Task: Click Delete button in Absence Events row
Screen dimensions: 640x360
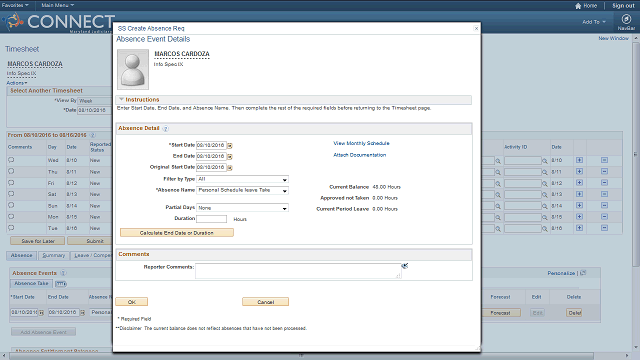Action: [x=574, y=313]
